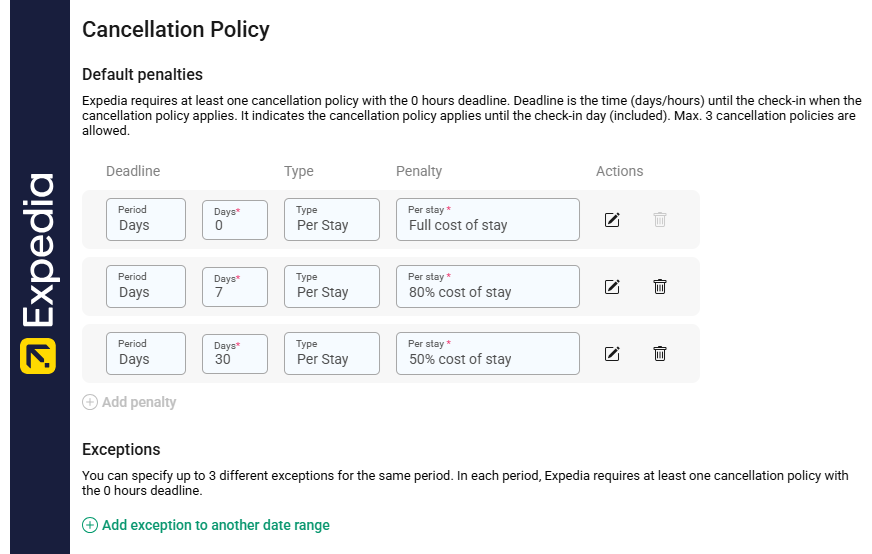Open Type dropdown in the 7 days row
872x554 pixels.
coord(332,286)
